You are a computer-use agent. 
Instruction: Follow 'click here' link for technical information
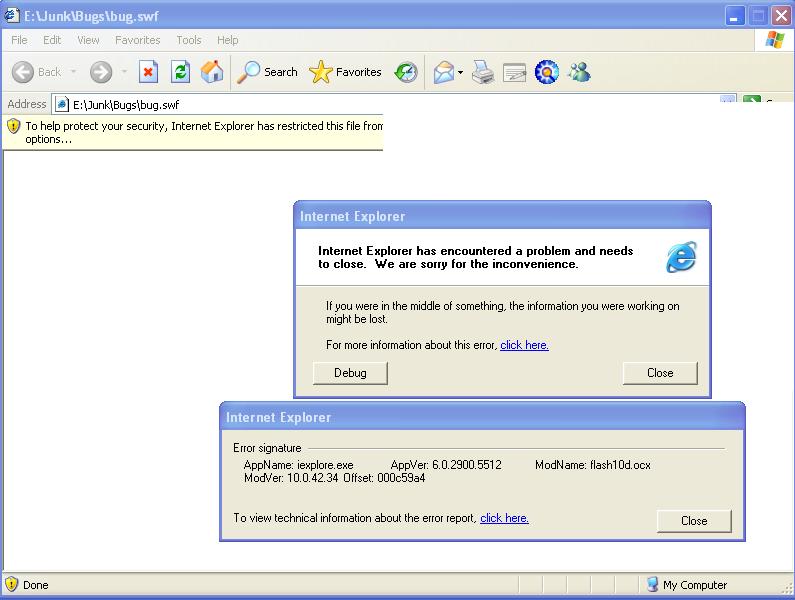[x=504, y=518]
